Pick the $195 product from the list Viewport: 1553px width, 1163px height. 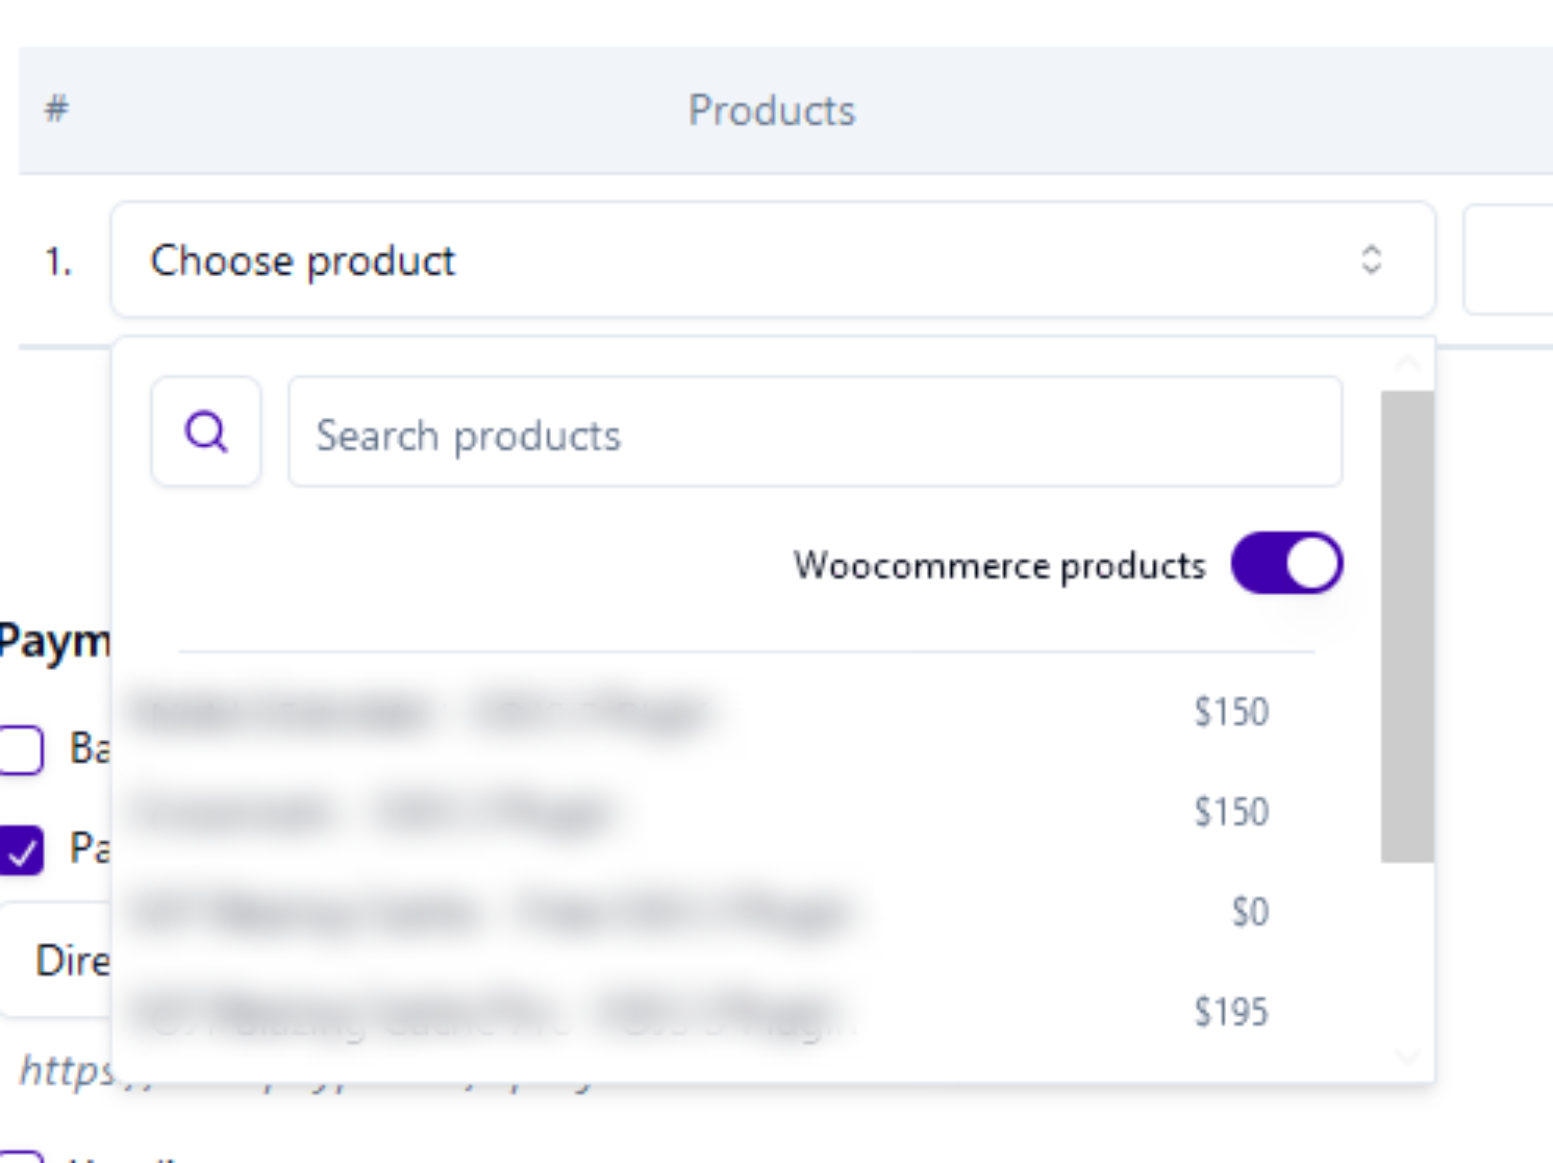(x=700, y=1011)
